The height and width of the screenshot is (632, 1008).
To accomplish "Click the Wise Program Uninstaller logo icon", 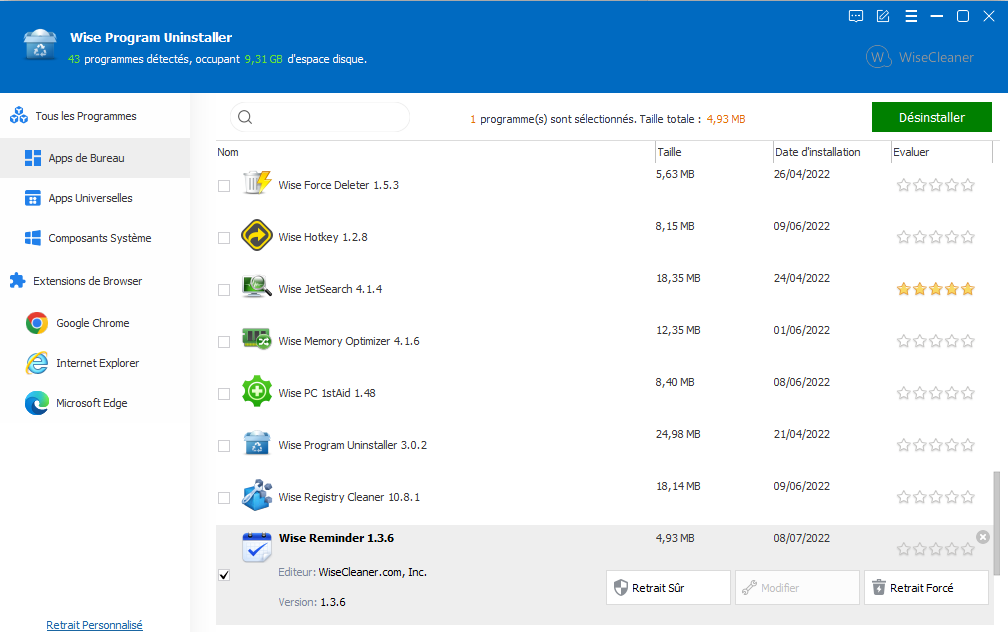I will (40, 46).
